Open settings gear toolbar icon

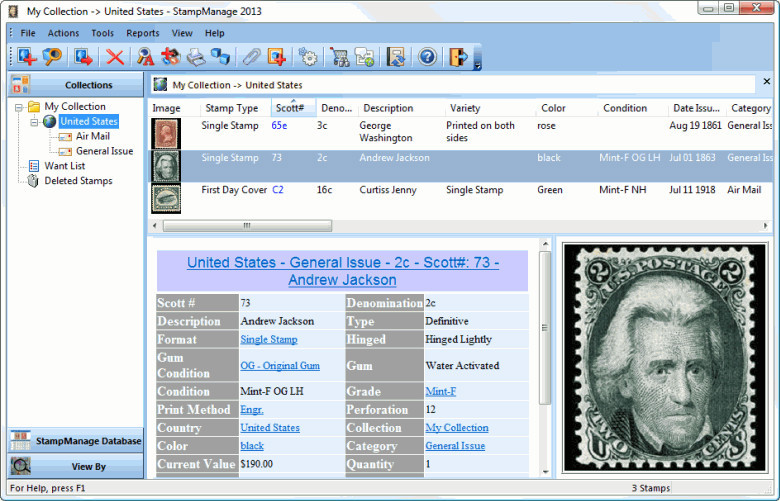coord(308,57)
